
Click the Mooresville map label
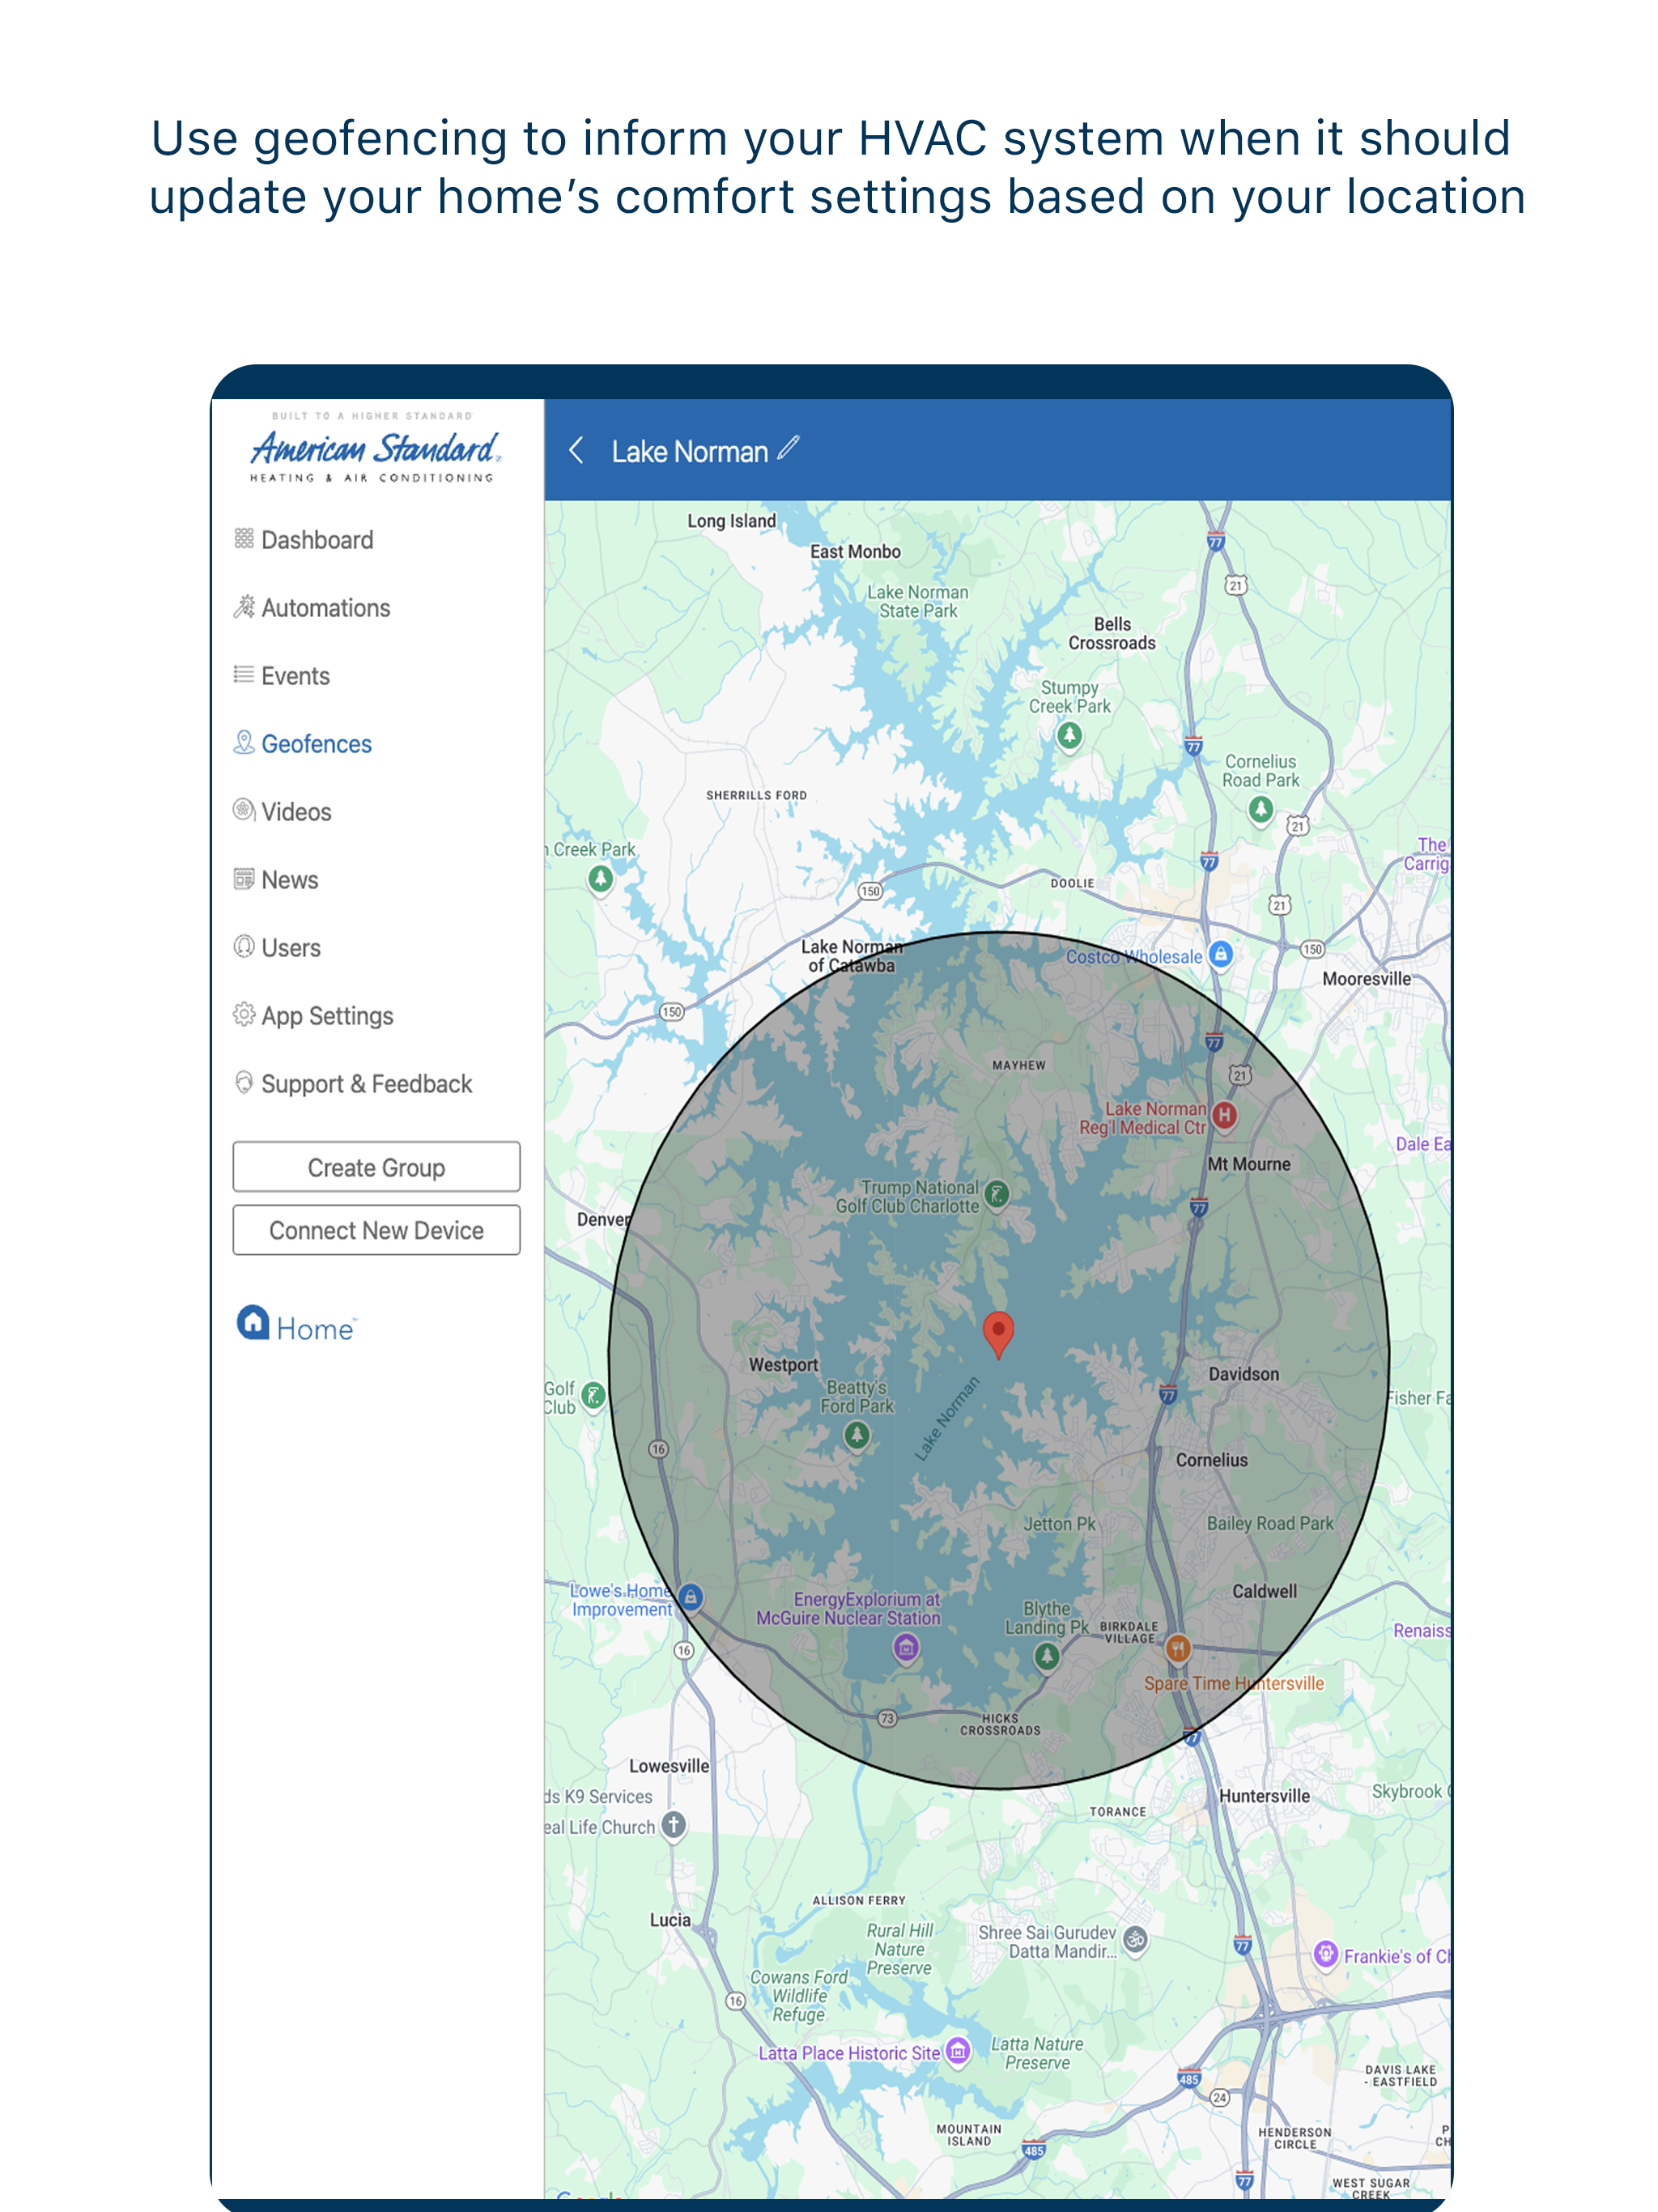pyautogui.click(x=1366, y=979)
